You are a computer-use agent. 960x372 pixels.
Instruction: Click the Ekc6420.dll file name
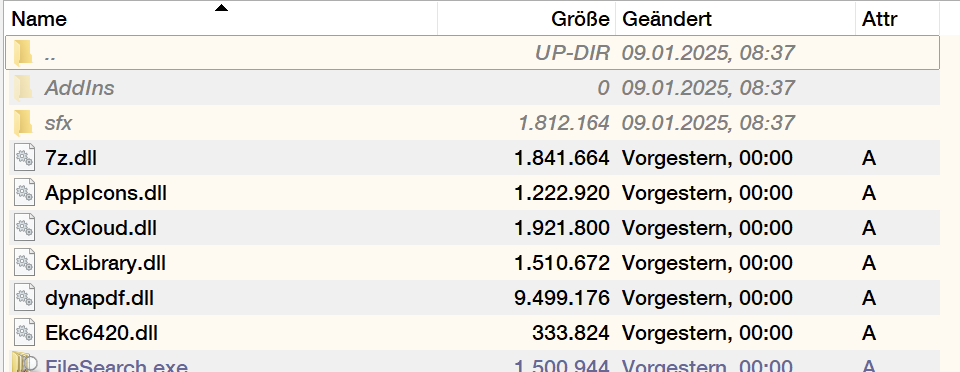pos(102,333)
